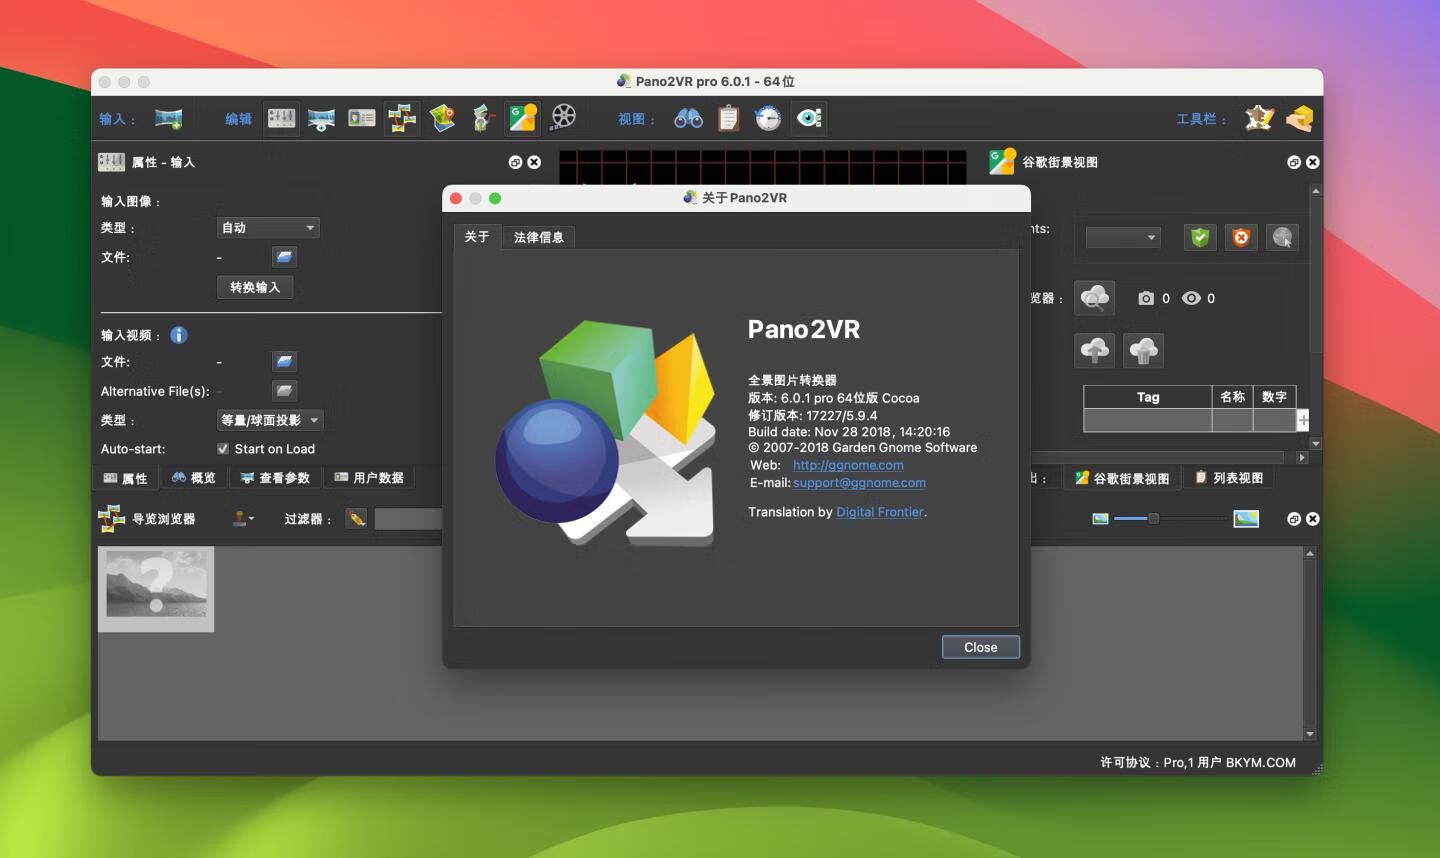1440x858 pixels.
Task: Click the clock History toolbar icon
Action: (768, 118)
